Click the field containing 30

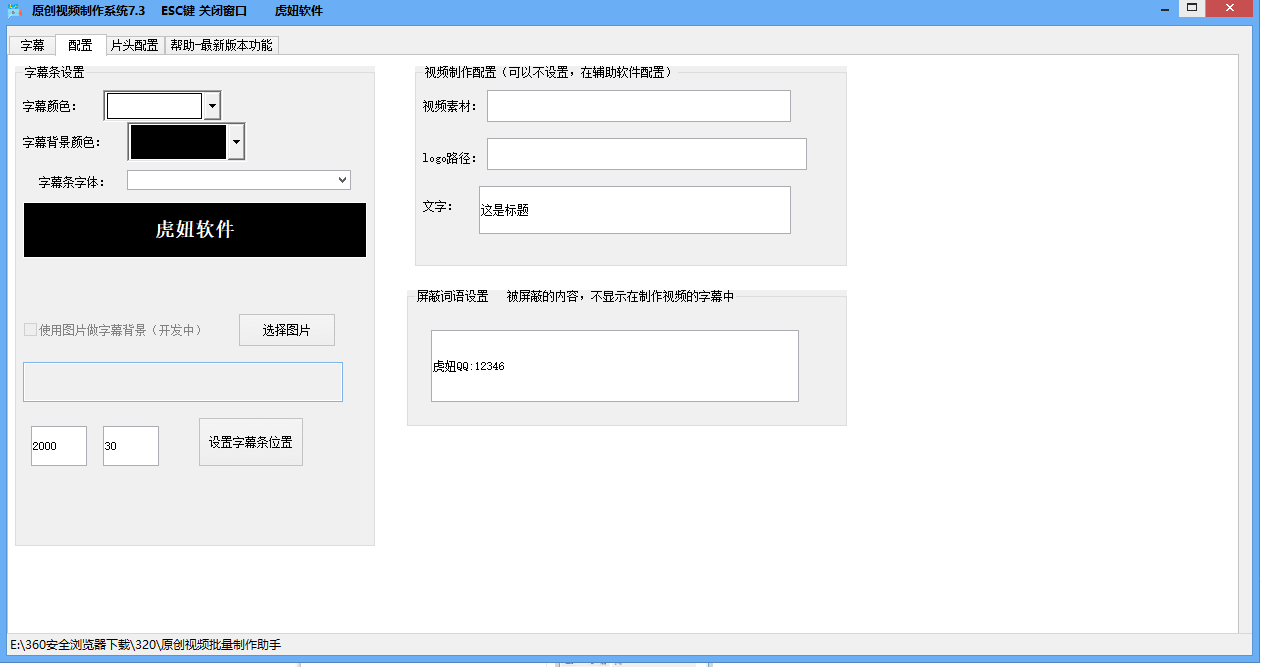[x=131, y=446]
